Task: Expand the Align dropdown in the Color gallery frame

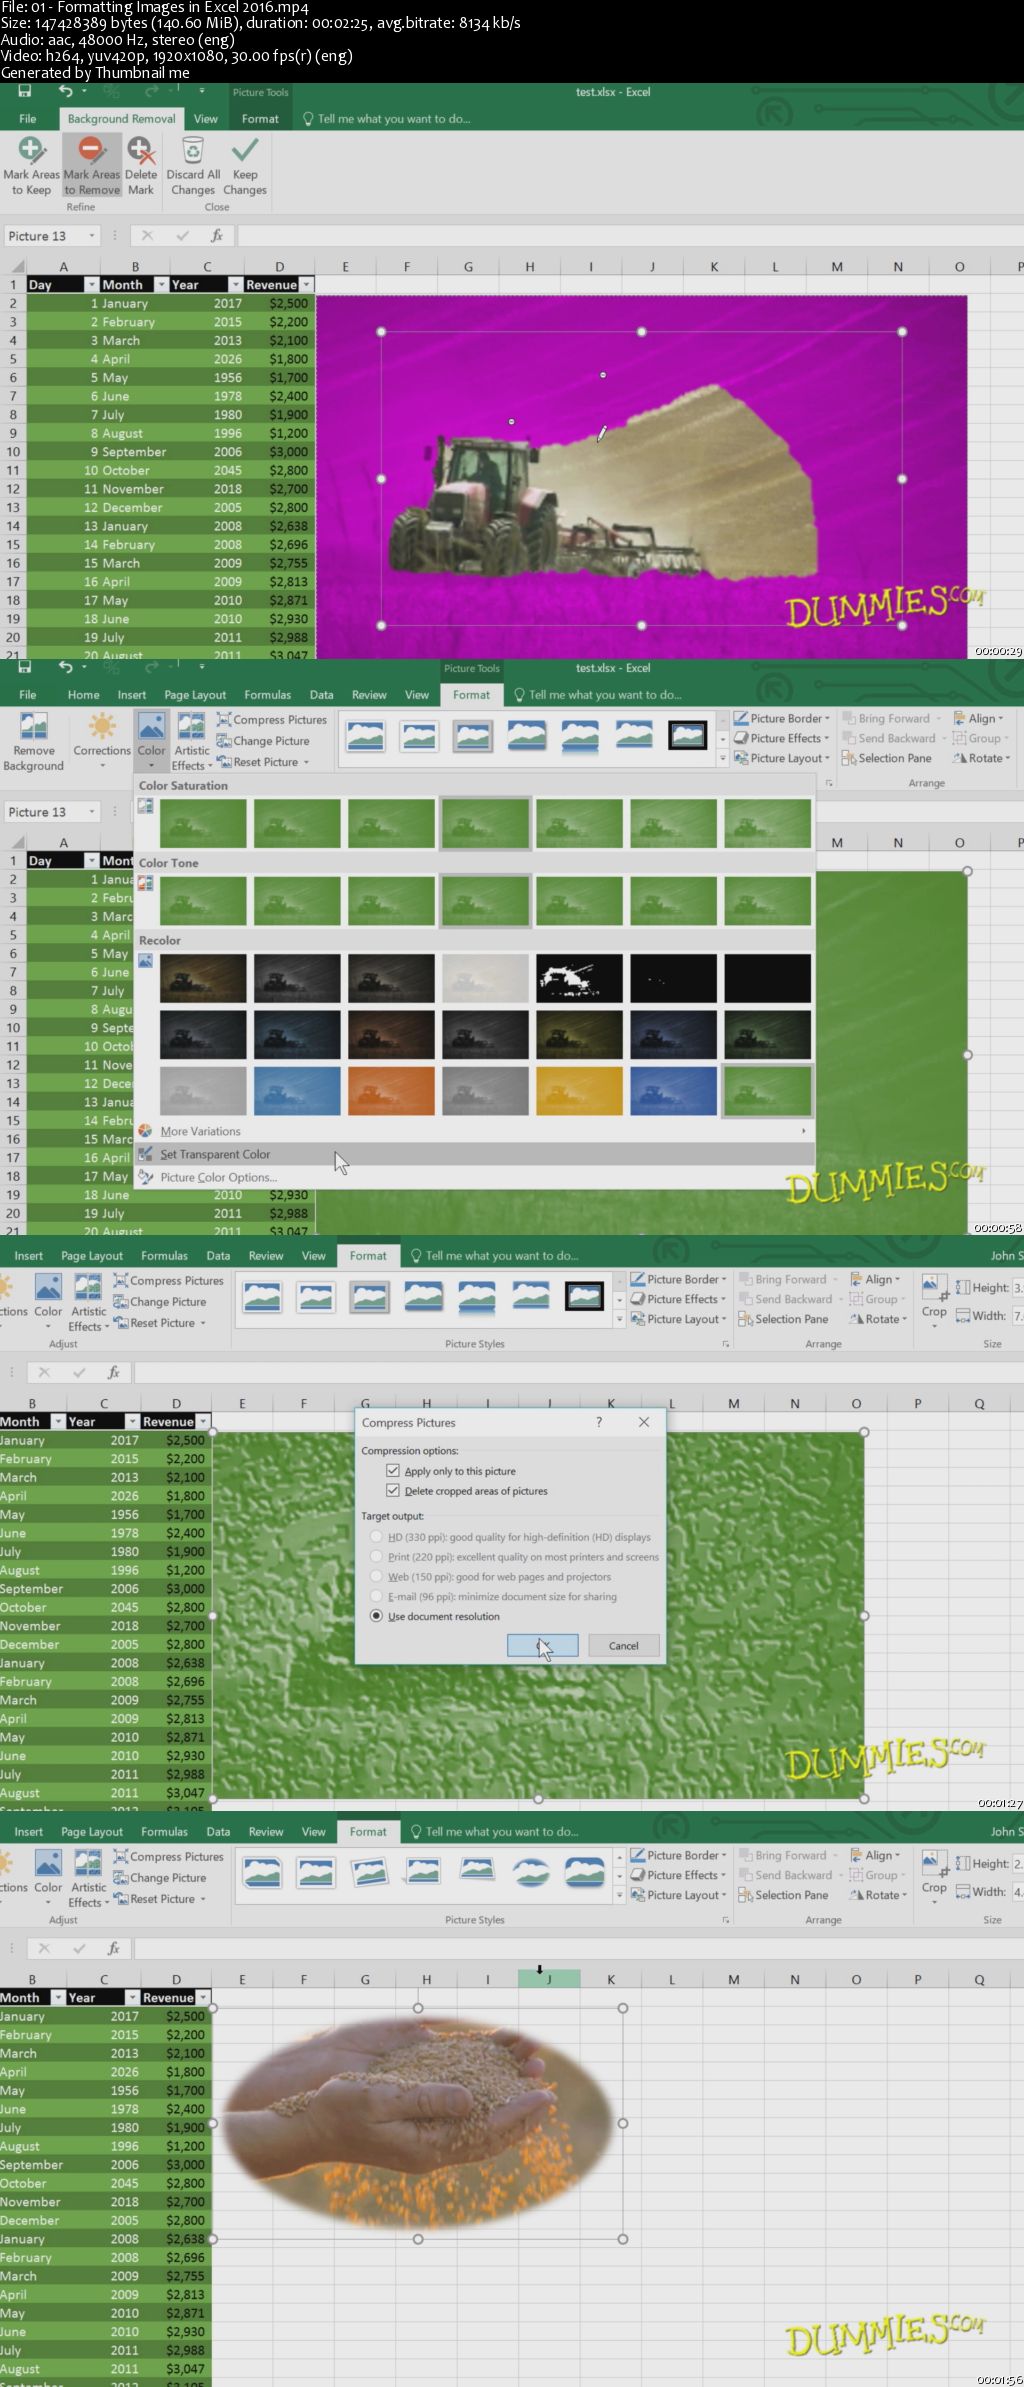Action: [x=1001, y=718]
